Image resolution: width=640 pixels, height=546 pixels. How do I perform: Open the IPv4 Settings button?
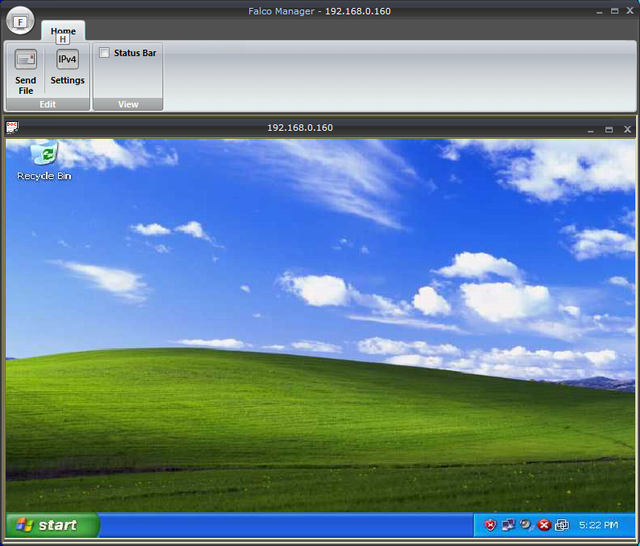pyautogui.click(x=67, y=67)
